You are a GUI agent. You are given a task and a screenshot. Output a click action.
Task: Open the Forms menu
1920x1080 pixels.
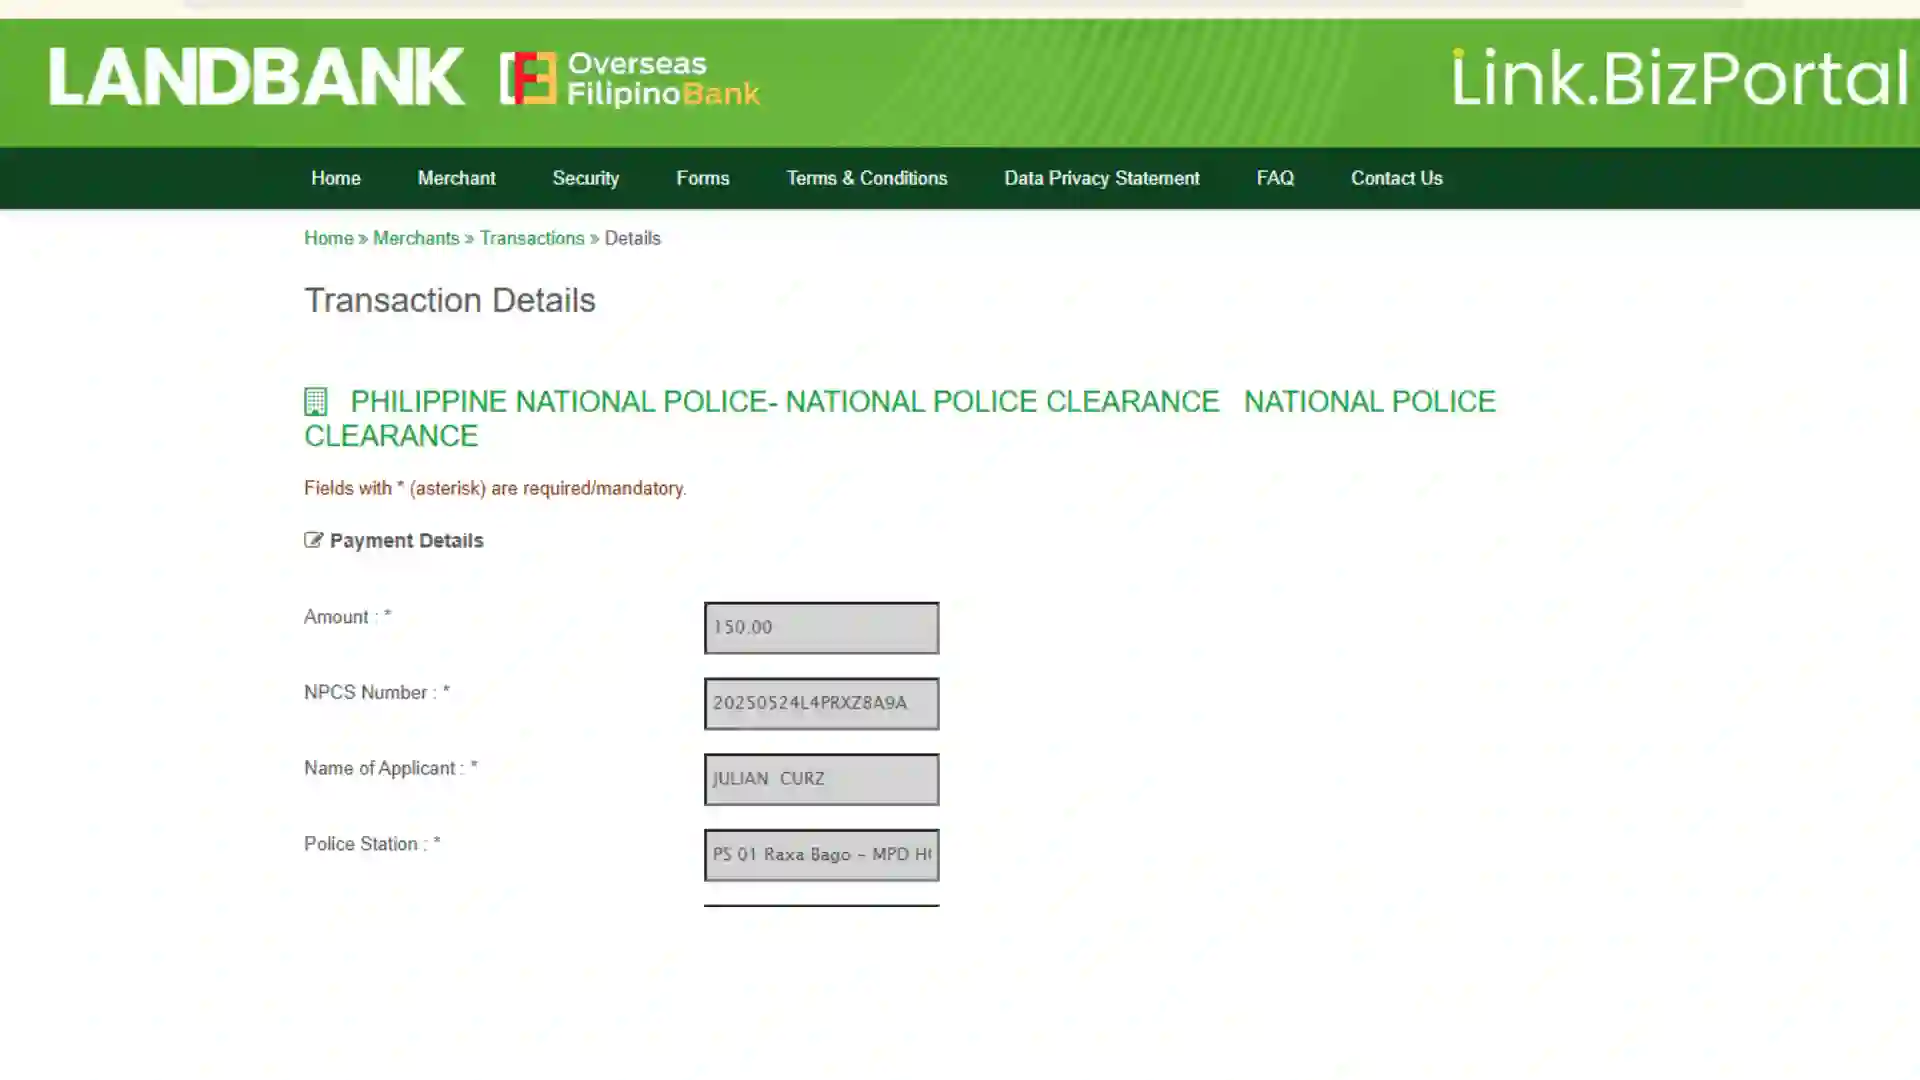tap(702, 178)
